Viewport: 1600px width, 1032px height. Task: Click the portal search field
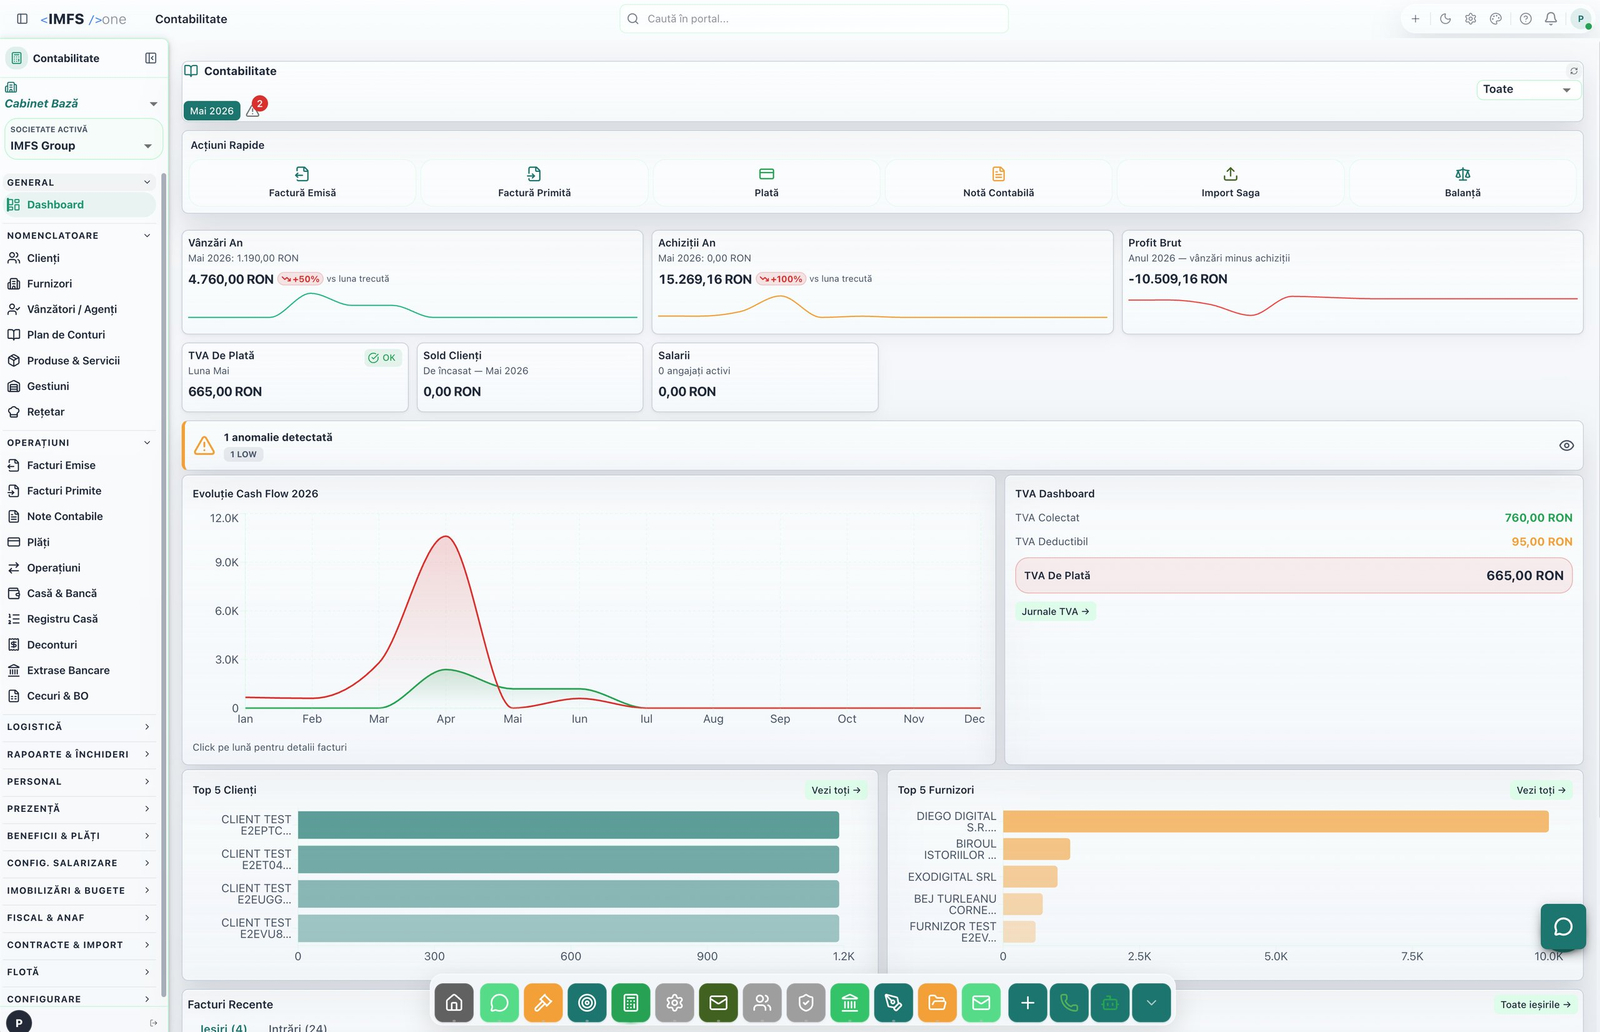(x=814, y=19)
